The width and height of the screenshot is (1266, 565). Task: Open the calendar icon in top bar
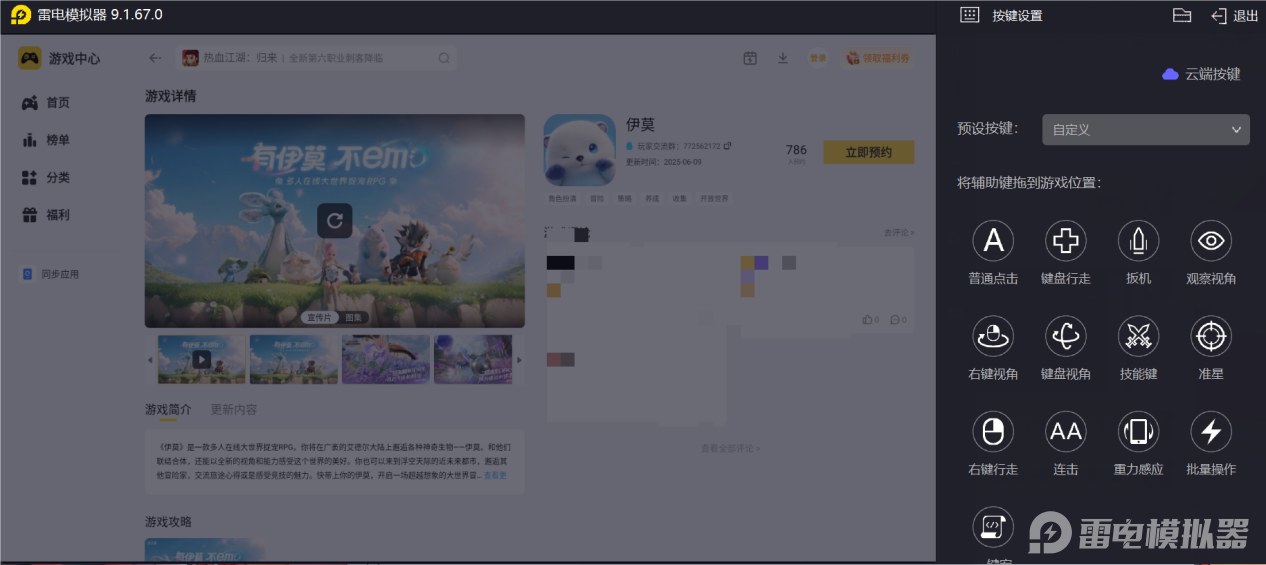(750, 58)
